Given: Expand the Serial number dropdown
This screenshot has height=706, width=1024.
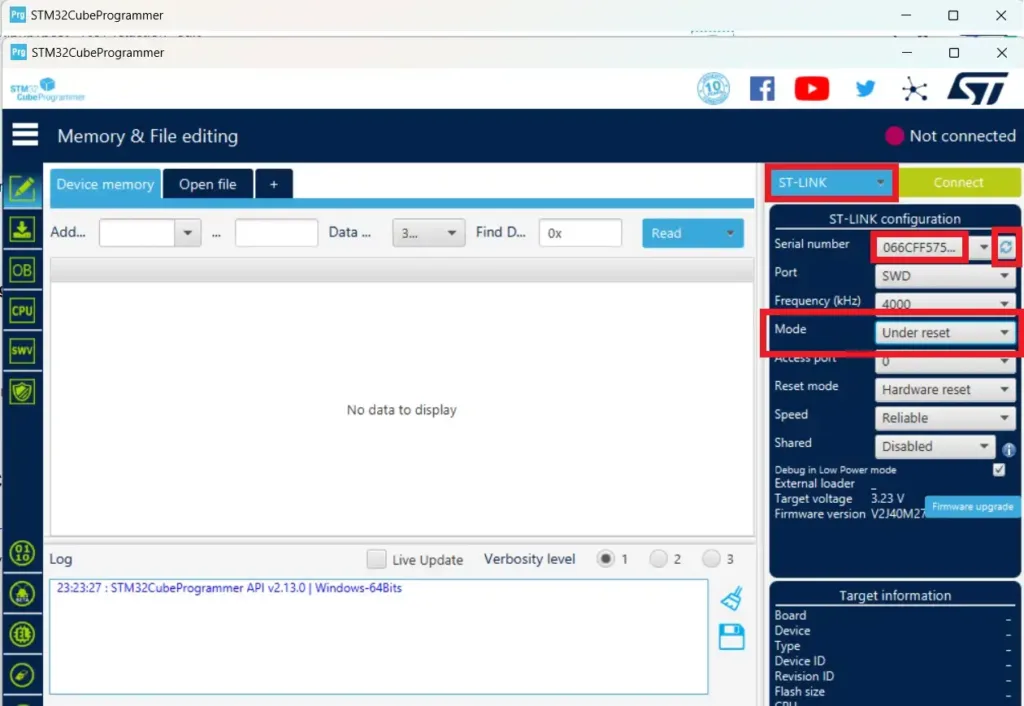Looking at the screenshot, I should (x=984, y=248).
